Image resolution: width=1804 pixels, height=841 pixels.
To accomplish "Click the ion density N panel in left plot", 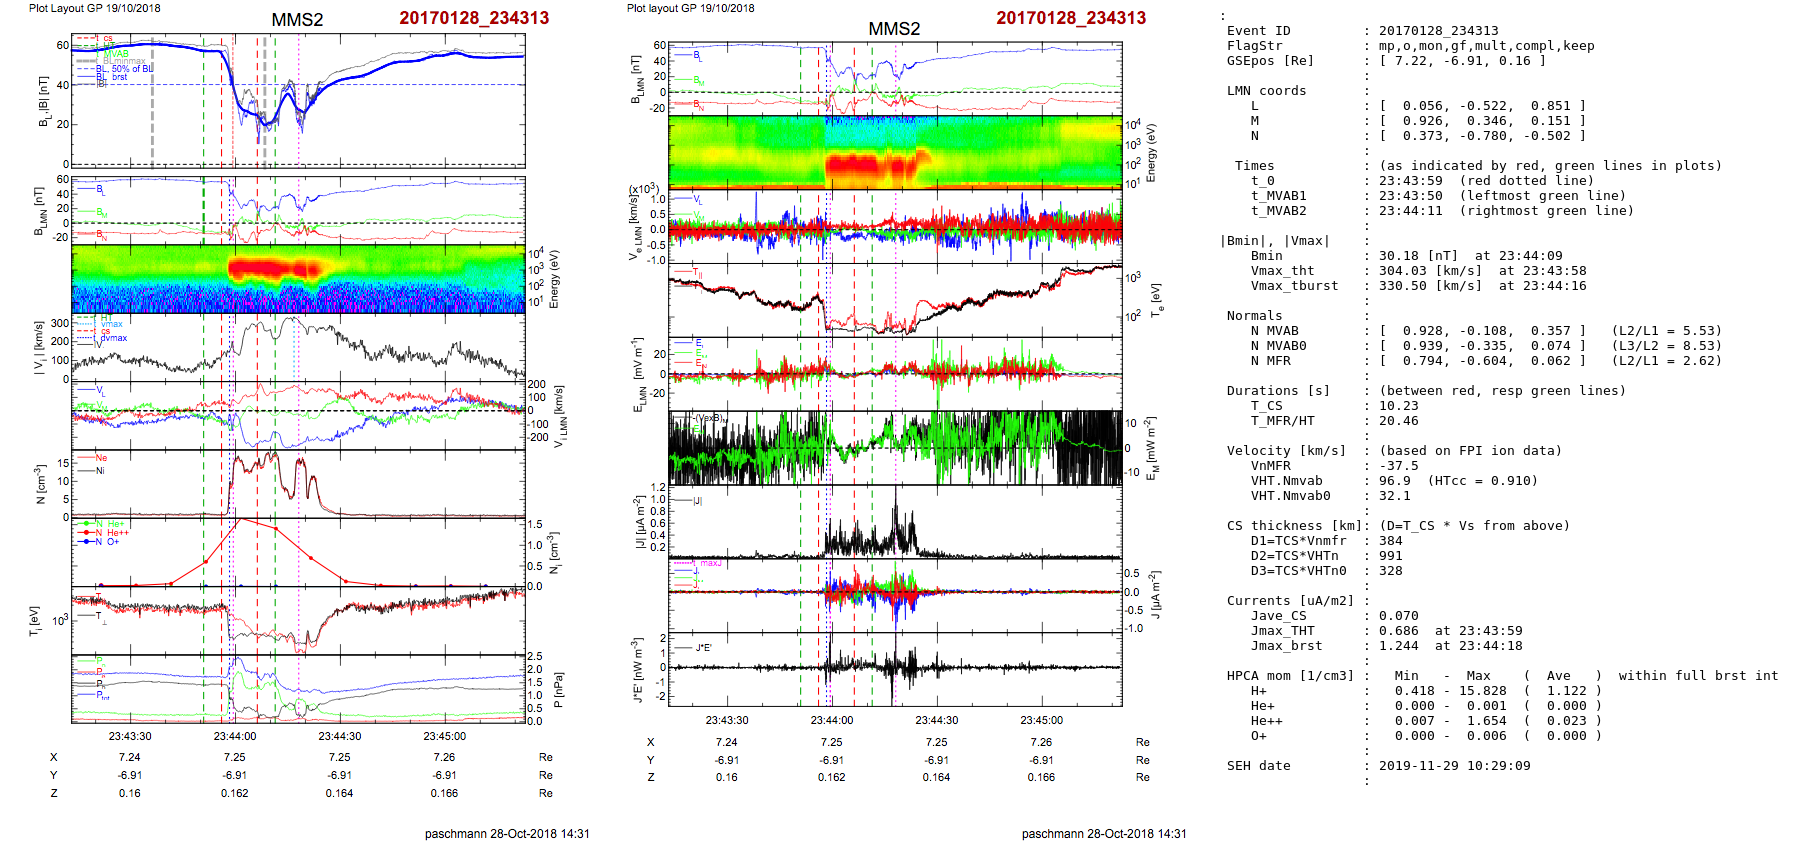I will point(298,483).
